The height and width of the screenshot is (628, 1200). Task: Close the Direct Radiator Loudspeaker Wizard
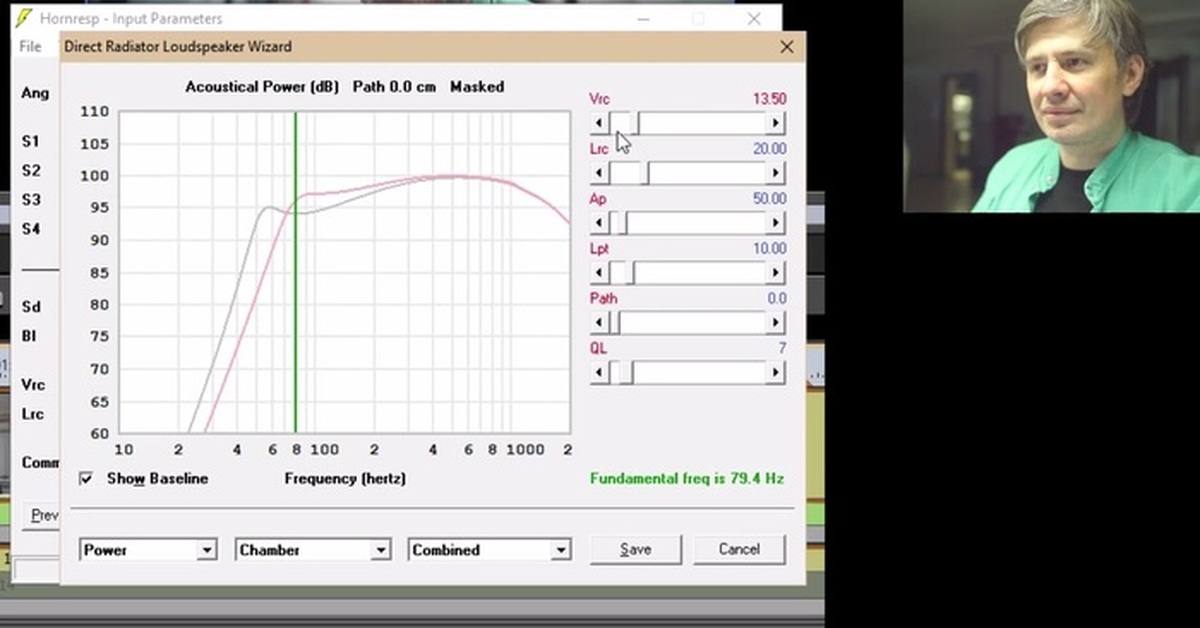(787, 47)
